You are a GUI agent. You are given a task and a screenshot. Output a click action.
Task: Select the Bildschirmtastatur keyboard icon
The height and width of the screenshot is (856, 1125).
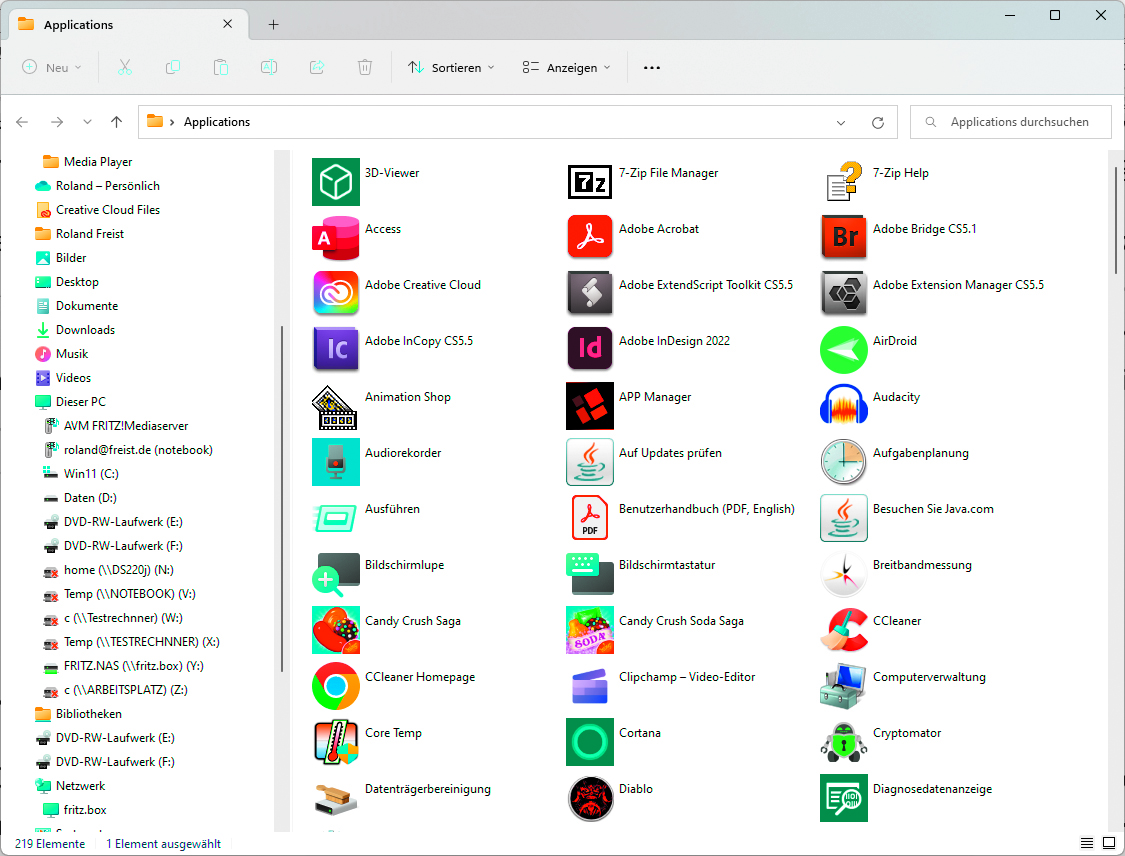coord(590,573)
